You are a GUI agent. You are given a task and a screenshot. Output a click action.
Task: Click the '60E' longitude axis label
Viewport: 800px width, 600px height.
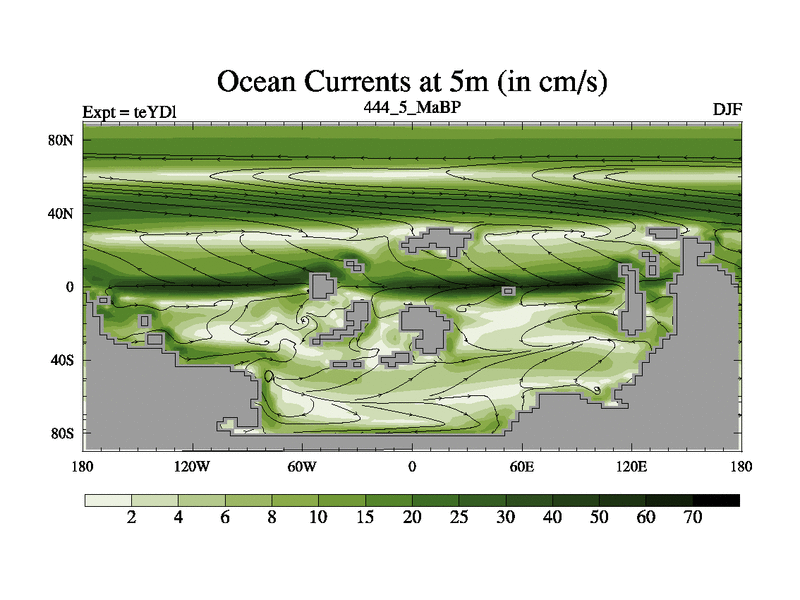pos(521,466)
